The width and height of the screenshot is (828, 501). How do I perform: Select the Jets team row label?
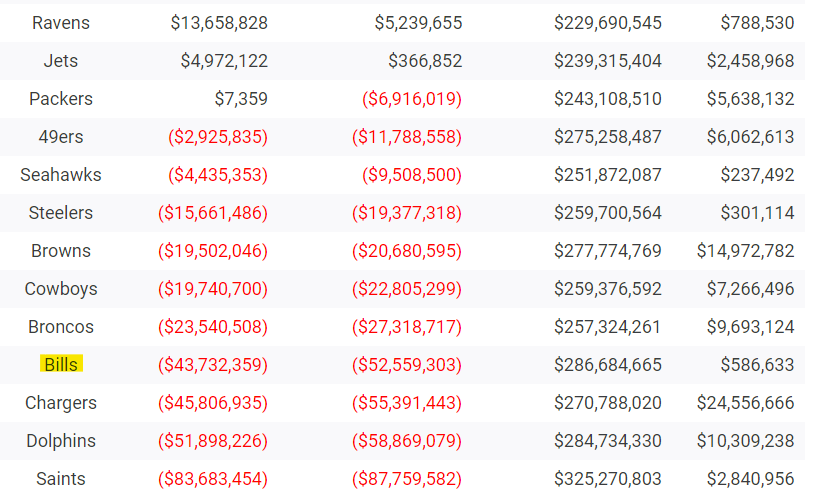61,61
